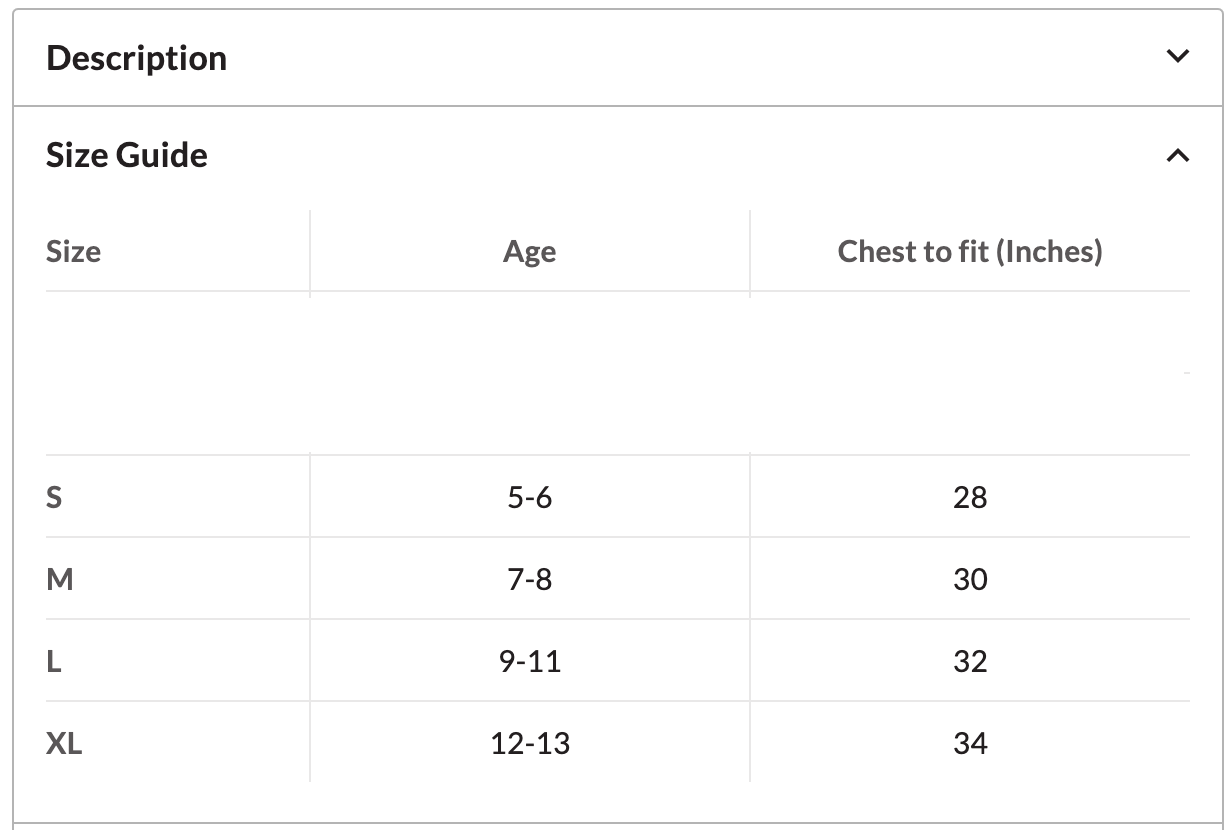Click Chest to fit (Inches) header

tap(970, 251)
